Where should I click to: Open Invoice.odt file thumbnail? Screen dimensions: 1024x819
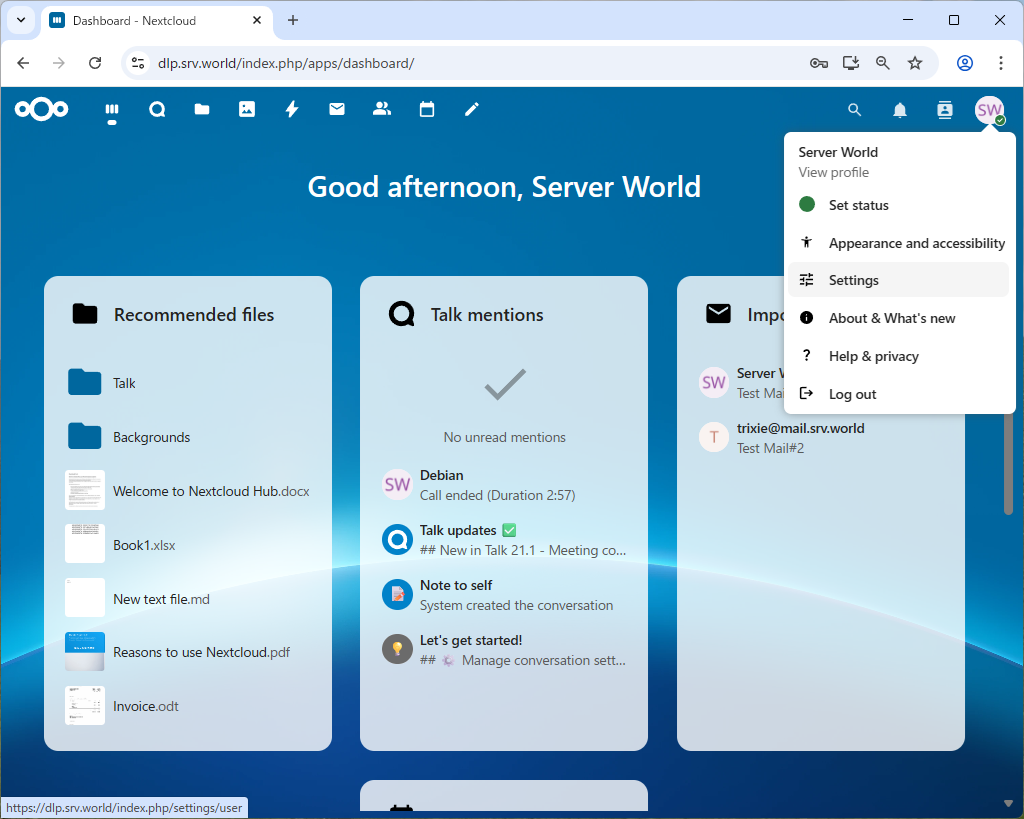coord(85,705)
